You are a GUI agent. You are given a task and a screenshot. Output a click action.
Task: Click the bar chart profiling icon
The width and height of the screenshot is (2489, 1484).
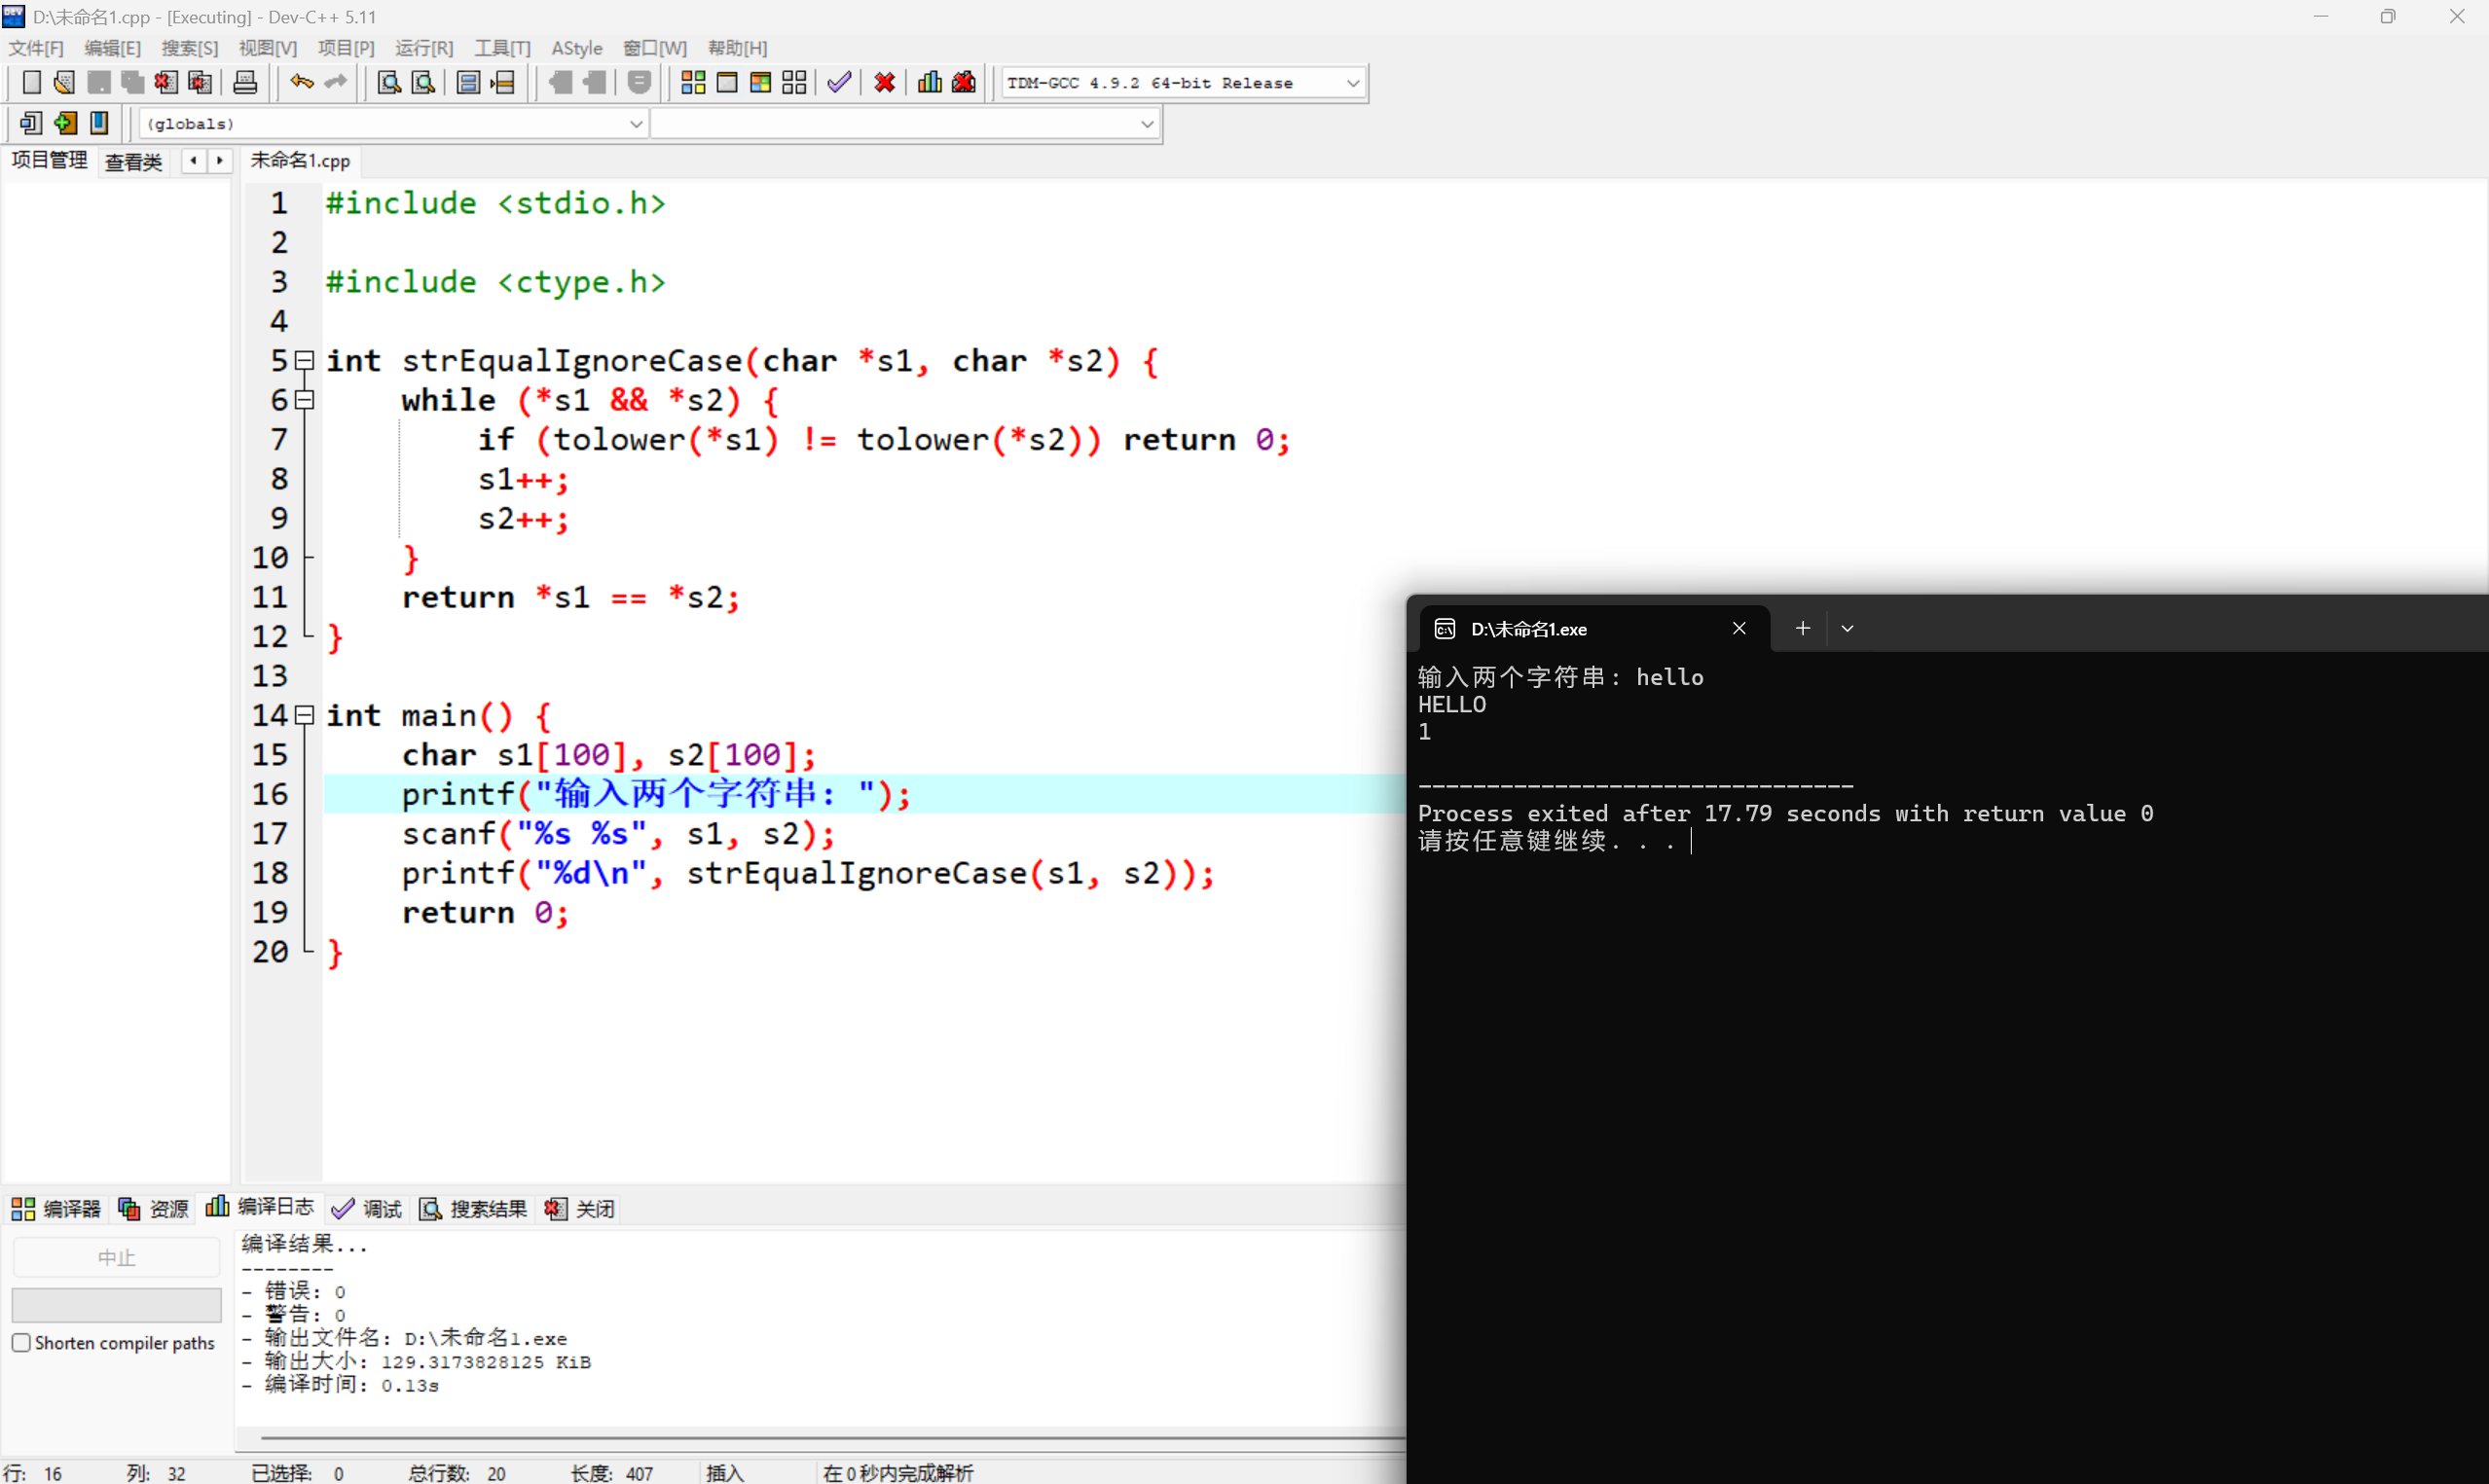[929, 83]
